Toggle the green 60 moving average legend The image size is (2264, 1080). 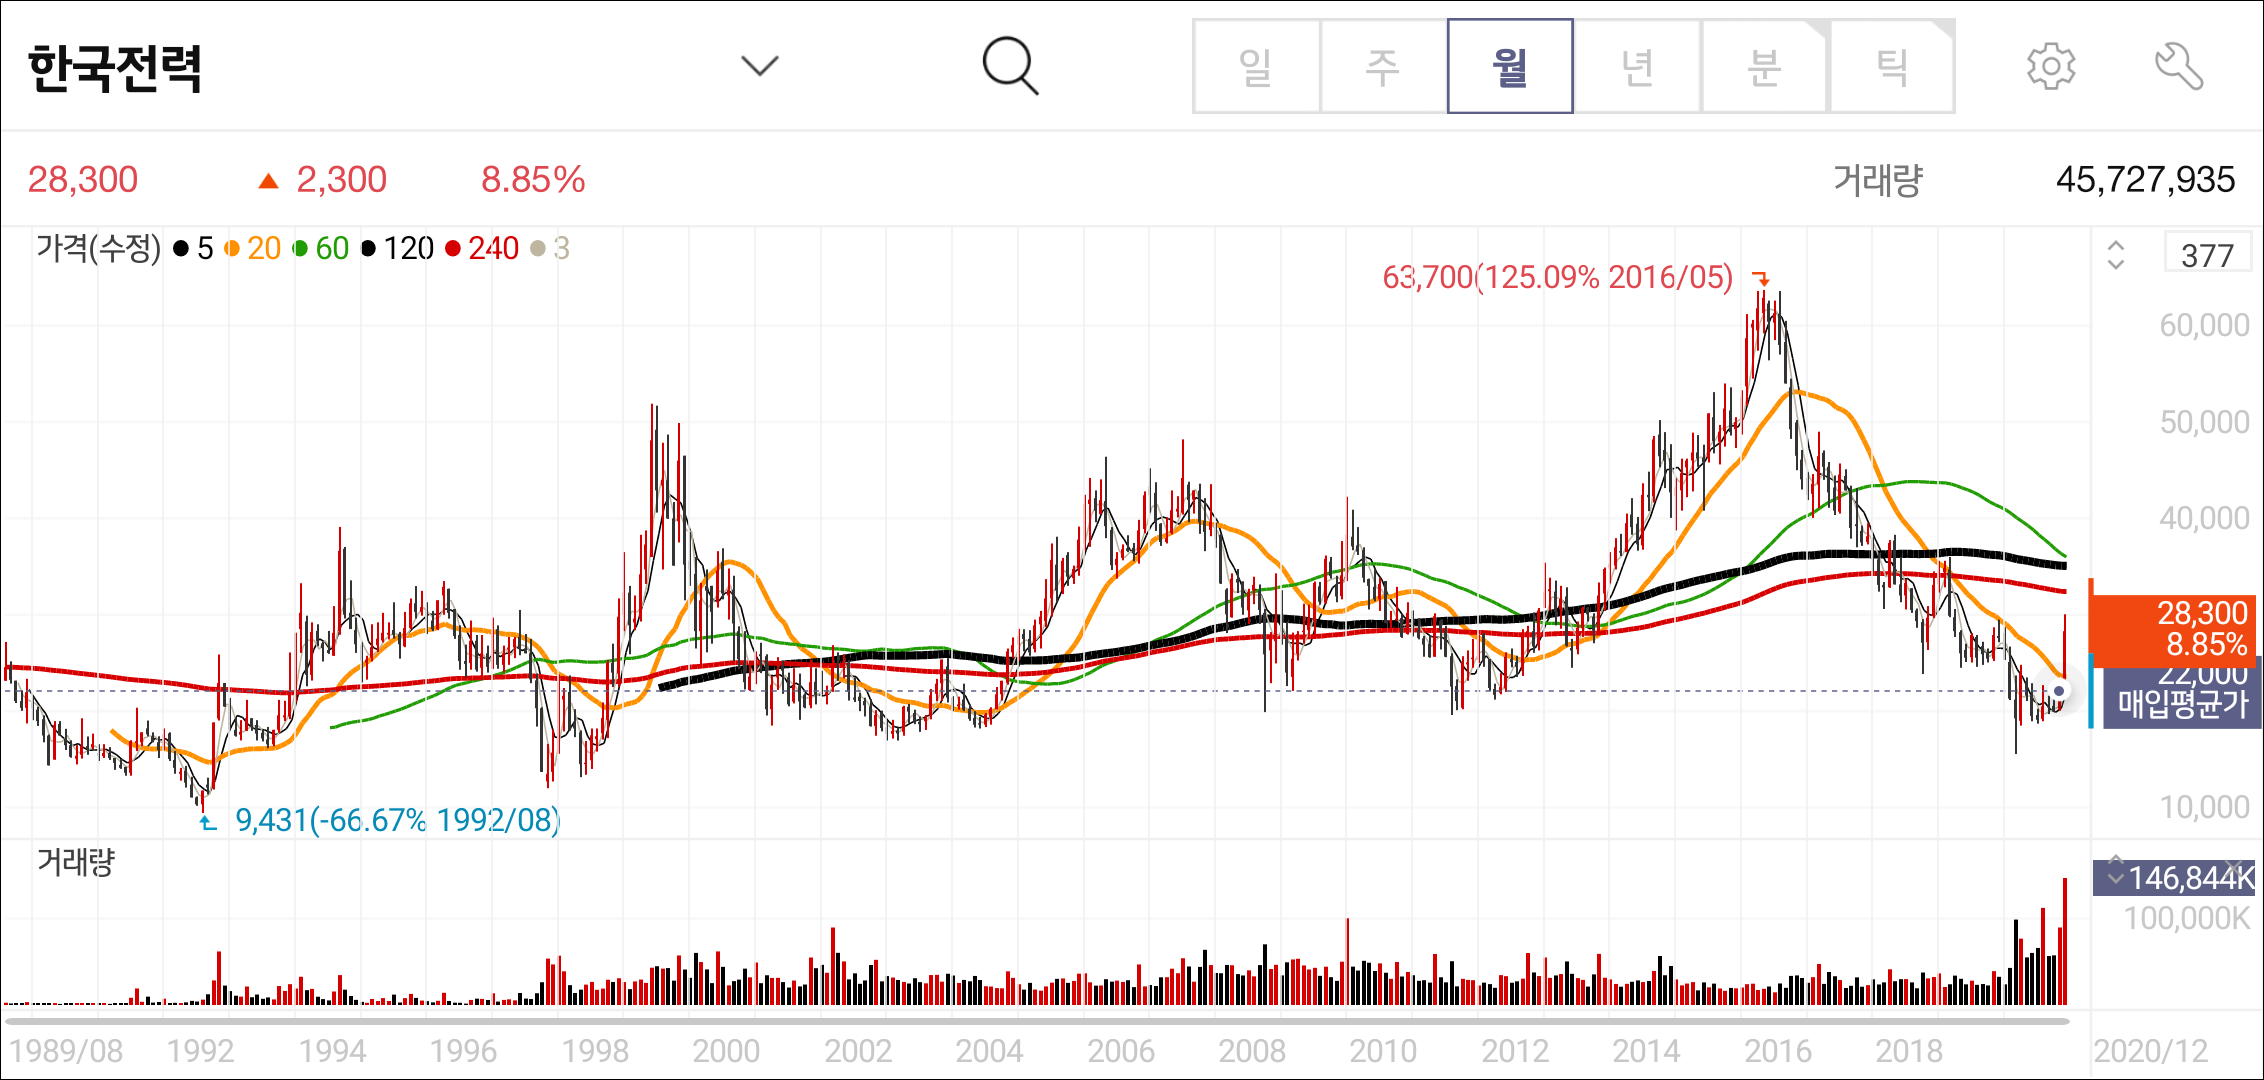tap(320, 248)
